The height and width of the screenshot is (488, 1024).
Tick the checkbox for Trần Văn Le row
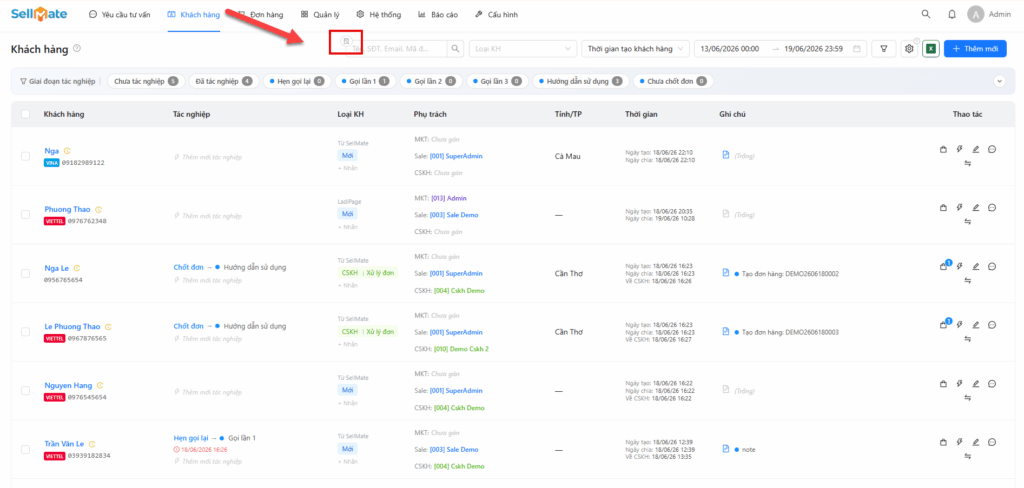[x=25, y=449]
